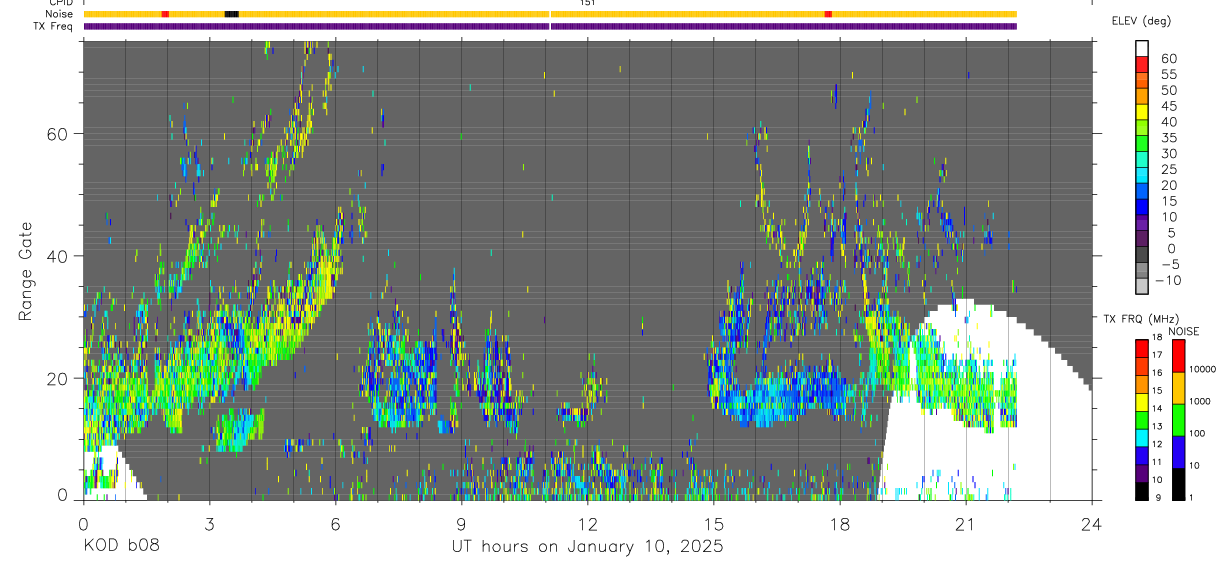
Task: Click ELEV colorbar label "35"
Action: tap(1170, 137)
